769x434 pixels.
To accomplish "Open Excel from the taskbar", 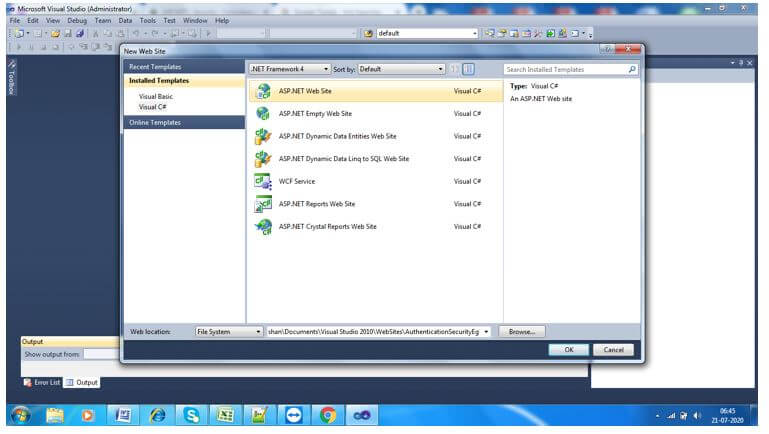I will tap(225, 415).
